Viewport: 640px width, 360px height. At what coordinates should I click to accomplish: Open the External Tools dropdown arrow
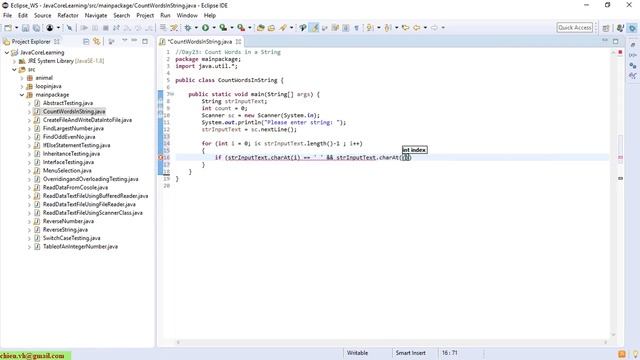tap(250, 28)
